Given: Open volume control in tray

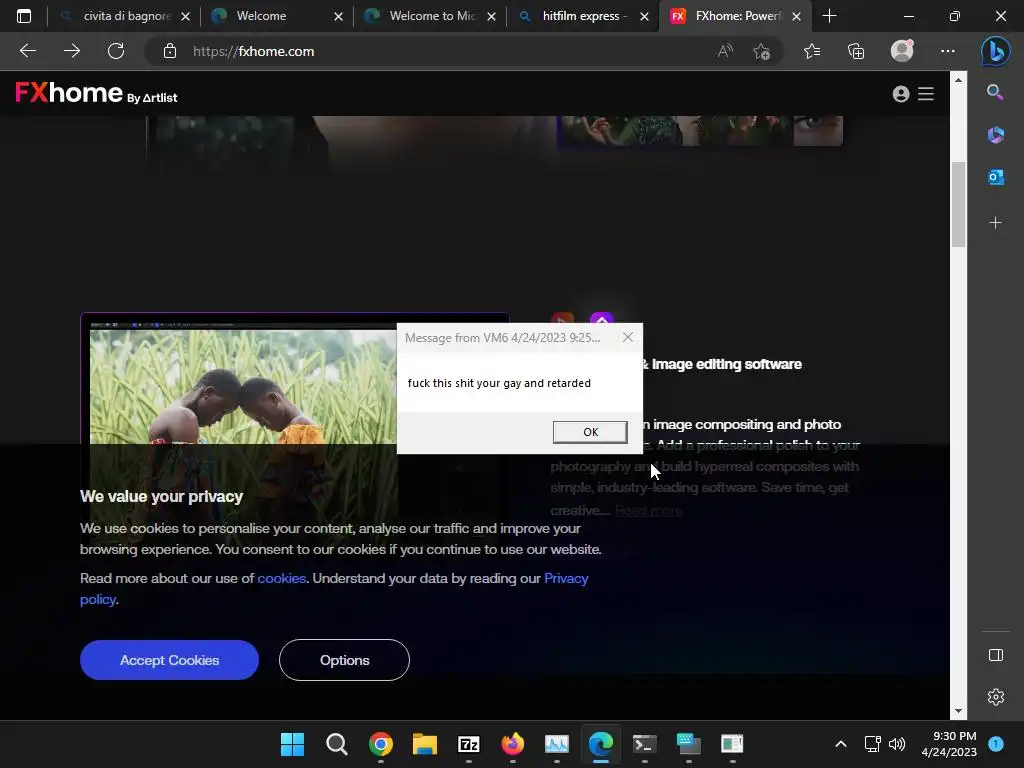Looking at the screenshot, I should (897, 744).
